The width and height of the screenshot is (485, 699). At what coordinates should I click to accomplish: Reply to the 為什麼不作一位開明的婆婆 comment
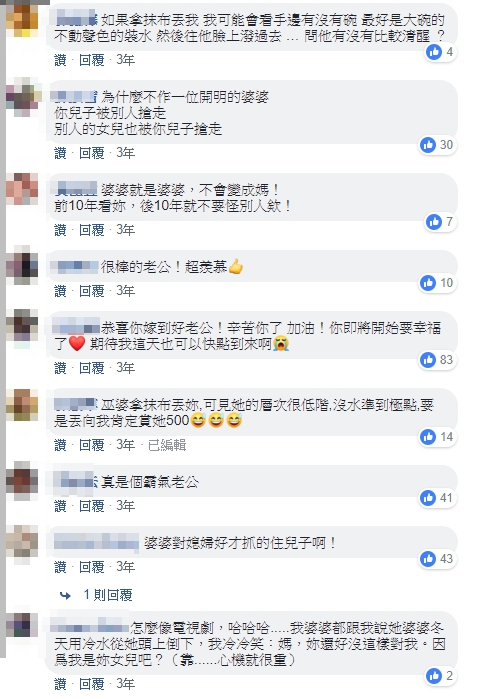91,153
